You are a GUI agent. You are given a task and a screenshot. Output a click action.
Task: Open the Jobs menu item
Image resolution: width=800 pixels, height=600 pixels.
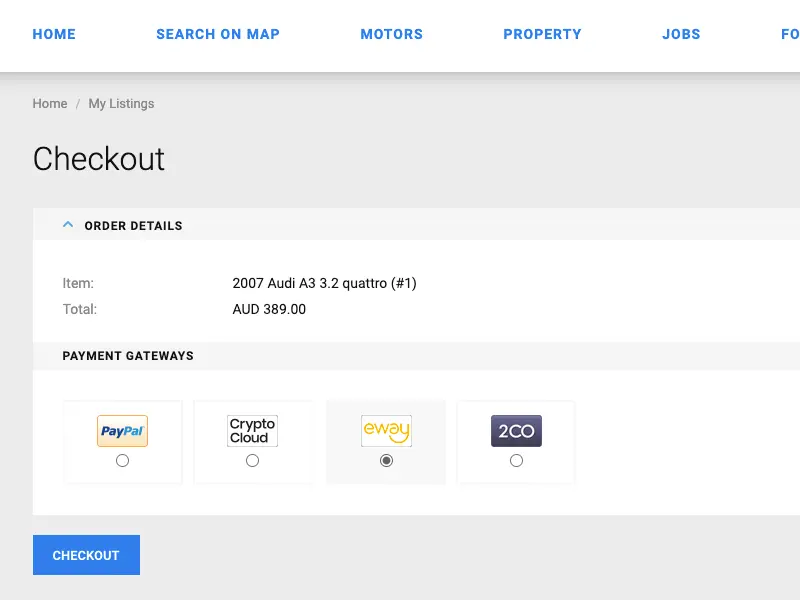681,34
